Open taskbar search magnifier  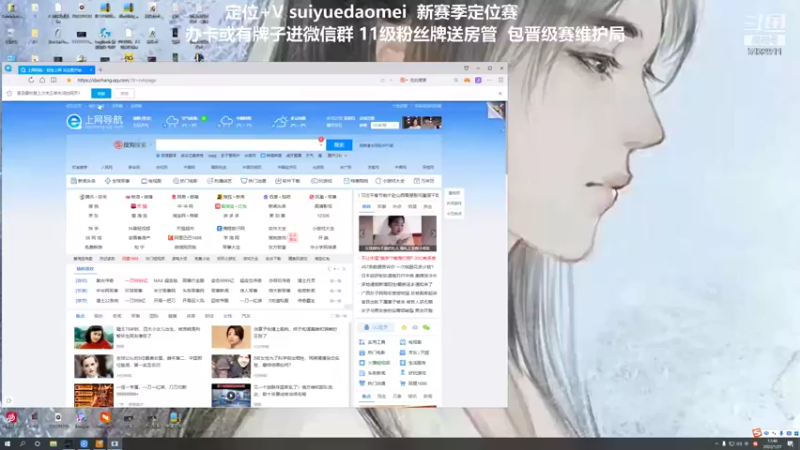click(x=22, y=444)
